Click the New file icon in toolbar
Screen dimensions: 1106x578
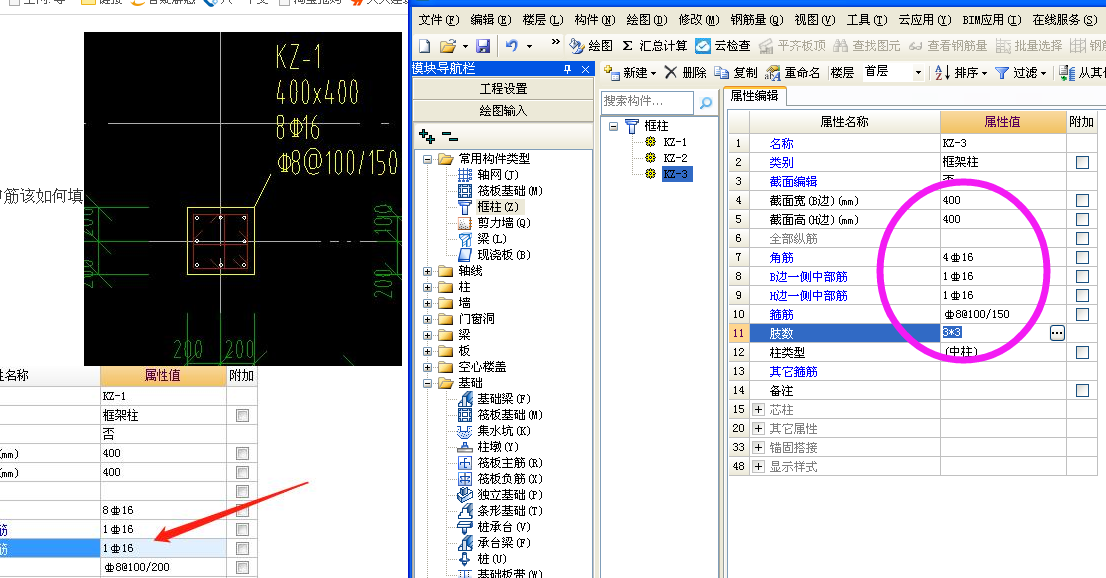pyautogui.click(x=425, y=46)
